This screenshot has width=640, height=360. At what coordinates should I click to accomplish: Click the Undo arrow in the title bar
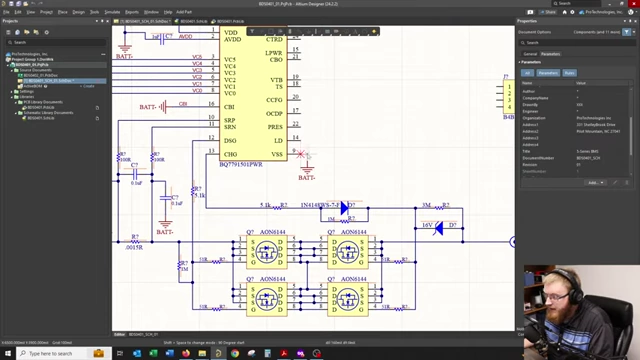point(33,3)
